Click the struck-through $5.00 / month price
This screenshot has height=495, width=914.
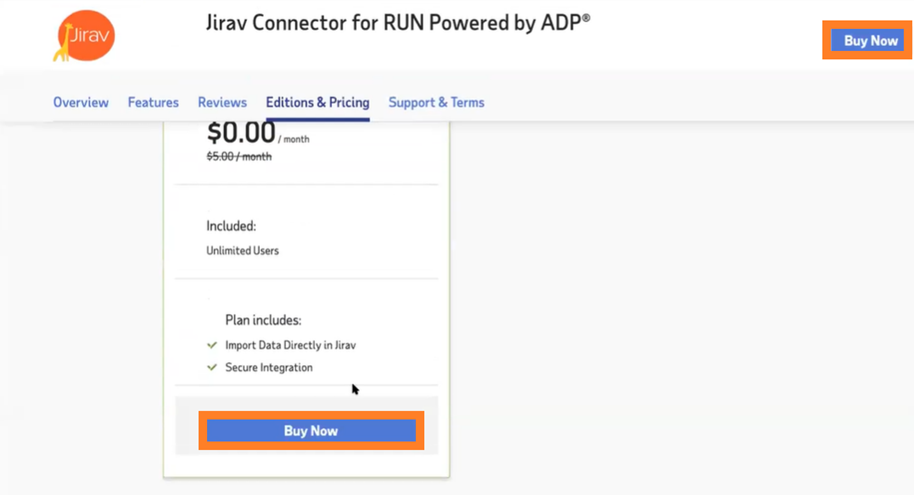point(239,156)
